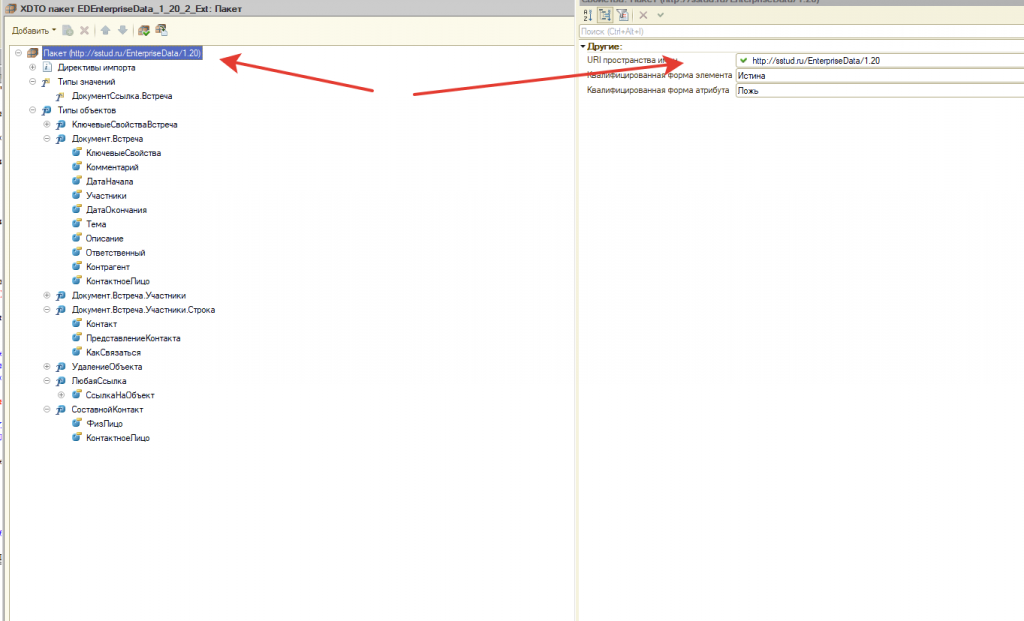The image size is (1024, 621).
Task: Click the Директивы импорта document icon
Action: [x=47, y=67]
